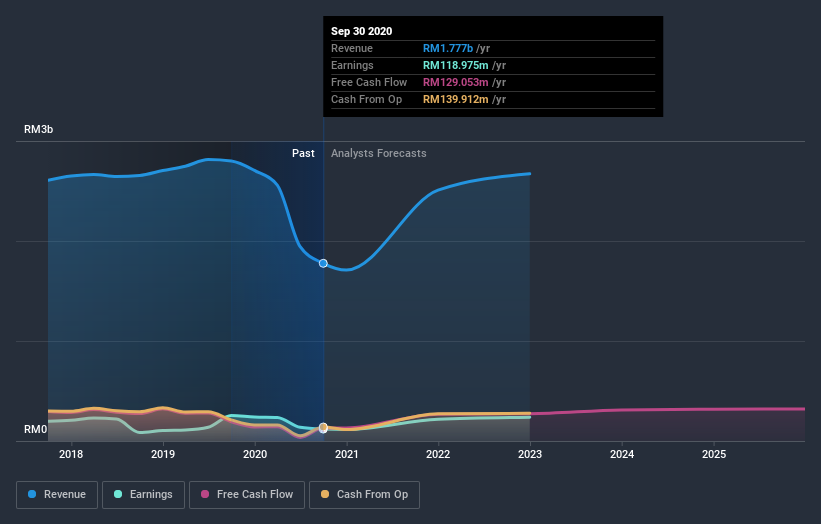Click the 2021 x-axis label
The image size is (821, 524).
coord(347,454)
